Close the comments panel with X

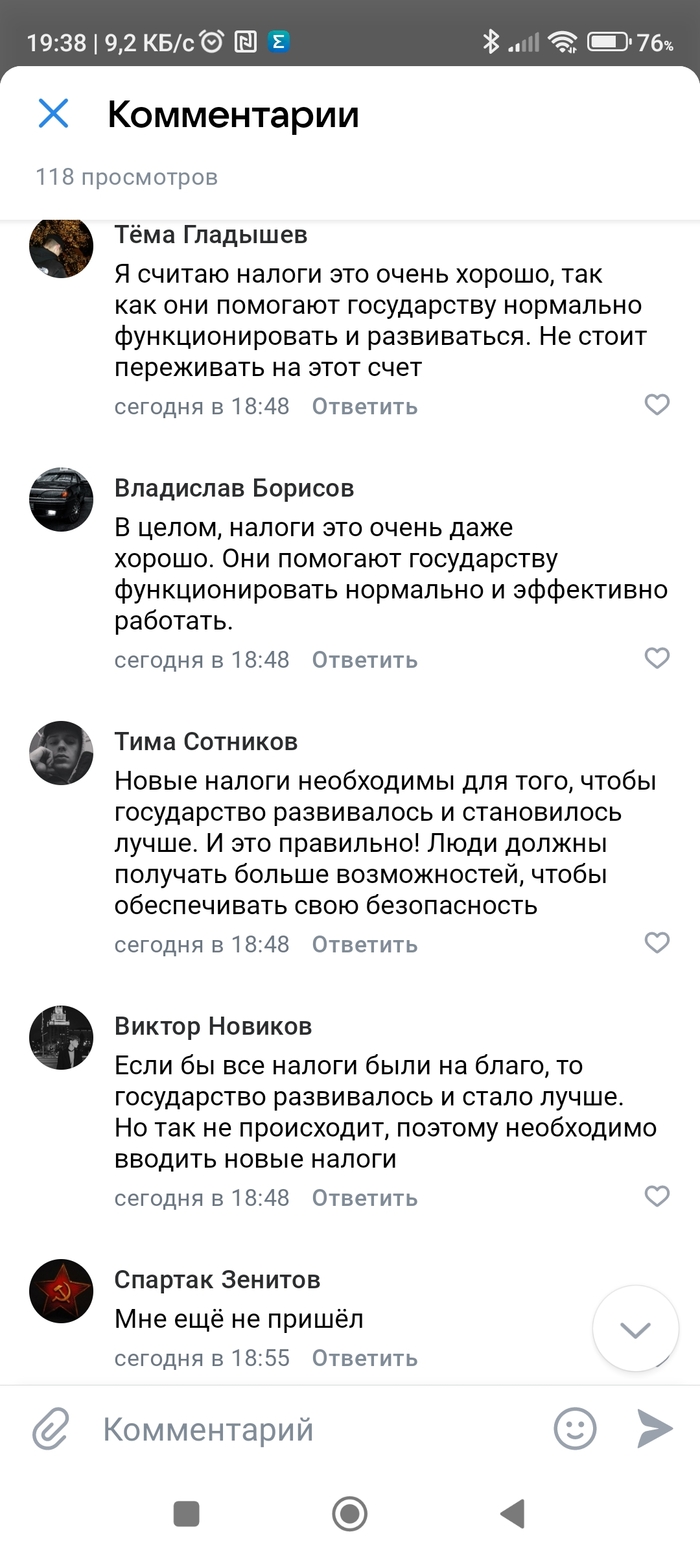(53, 114)
